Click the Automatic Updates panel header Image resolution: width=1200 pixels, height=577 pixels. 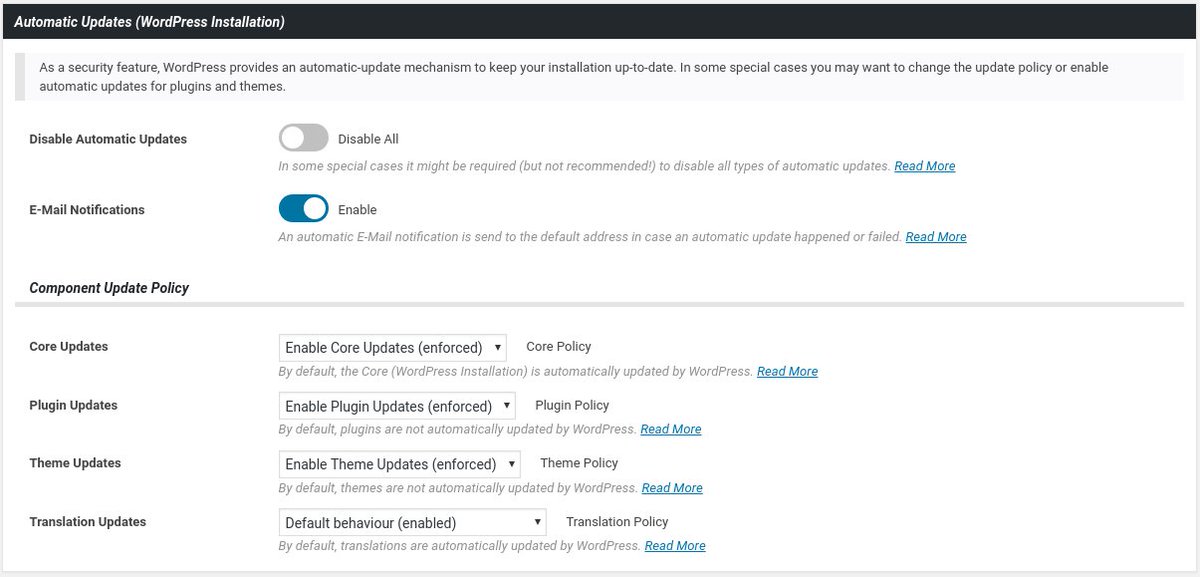click(x=600, y=20)
